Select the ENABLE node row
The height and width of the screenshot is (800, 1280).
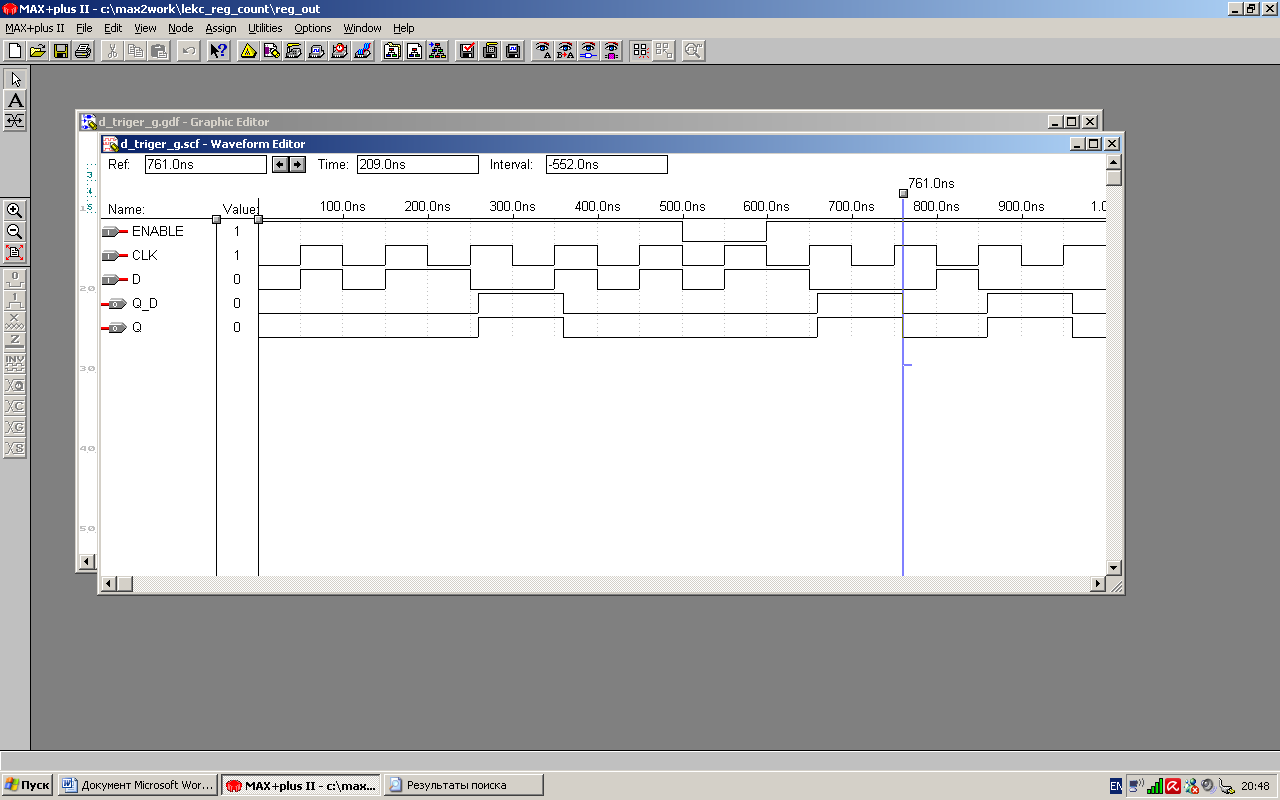point(160,231)
